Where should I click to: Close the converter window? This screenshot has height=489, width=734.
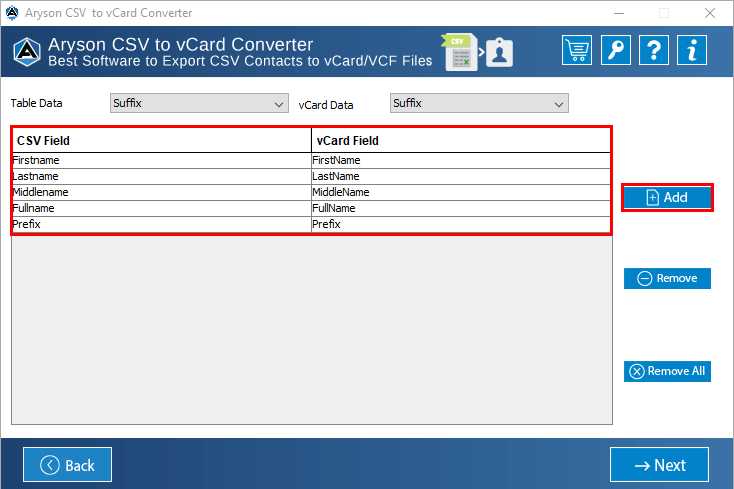[x=710, y=13]
